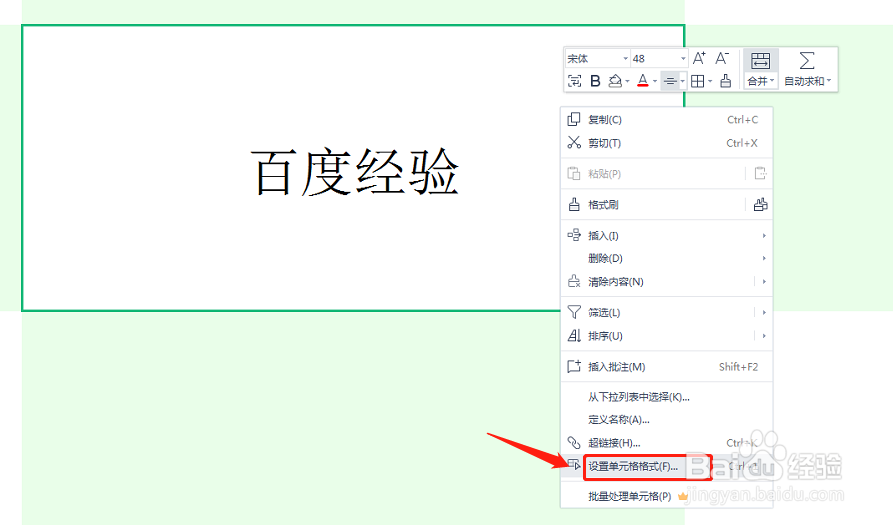This screenshot has height=525, width=893.
Task: Open the 插入(I) submenu
Action: click(666, 235)
